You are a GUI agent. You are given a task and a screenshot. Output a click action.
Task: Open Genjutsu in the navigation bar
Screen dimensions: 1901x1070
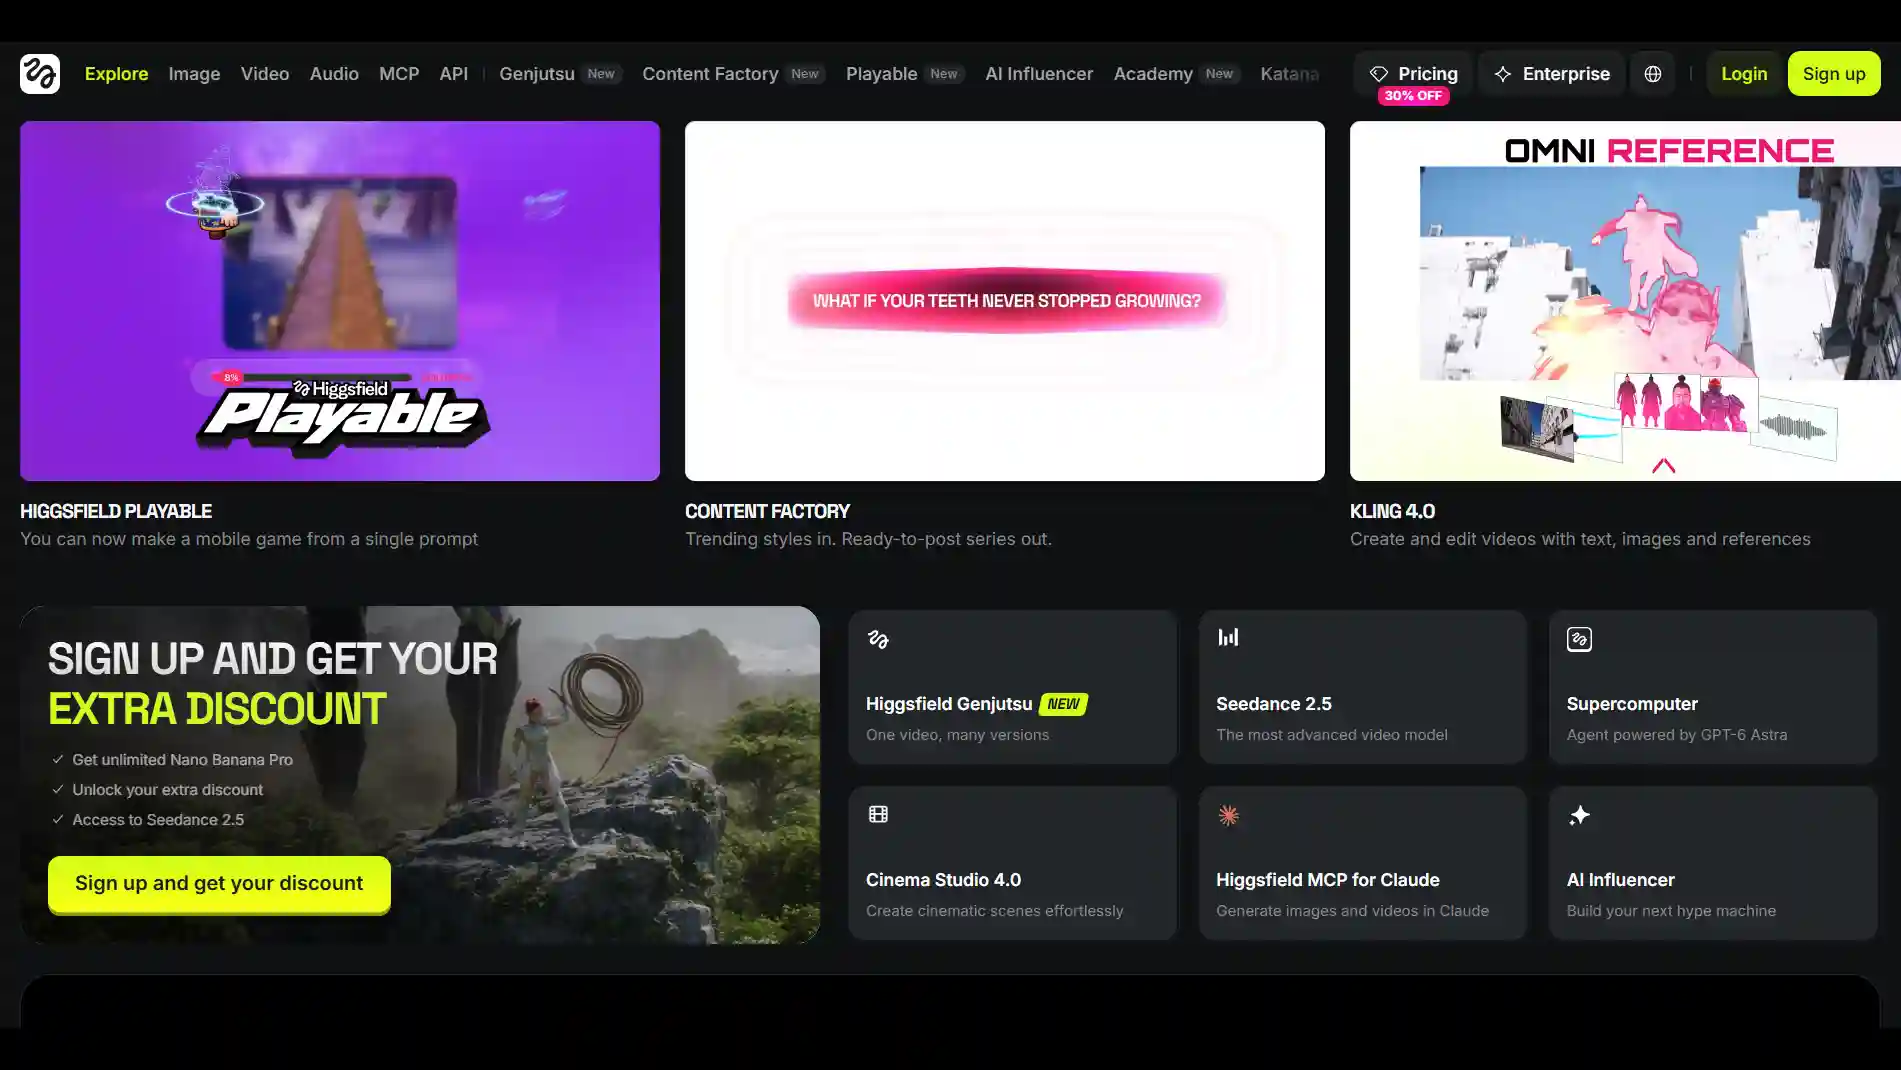click(x=537, y=74)
